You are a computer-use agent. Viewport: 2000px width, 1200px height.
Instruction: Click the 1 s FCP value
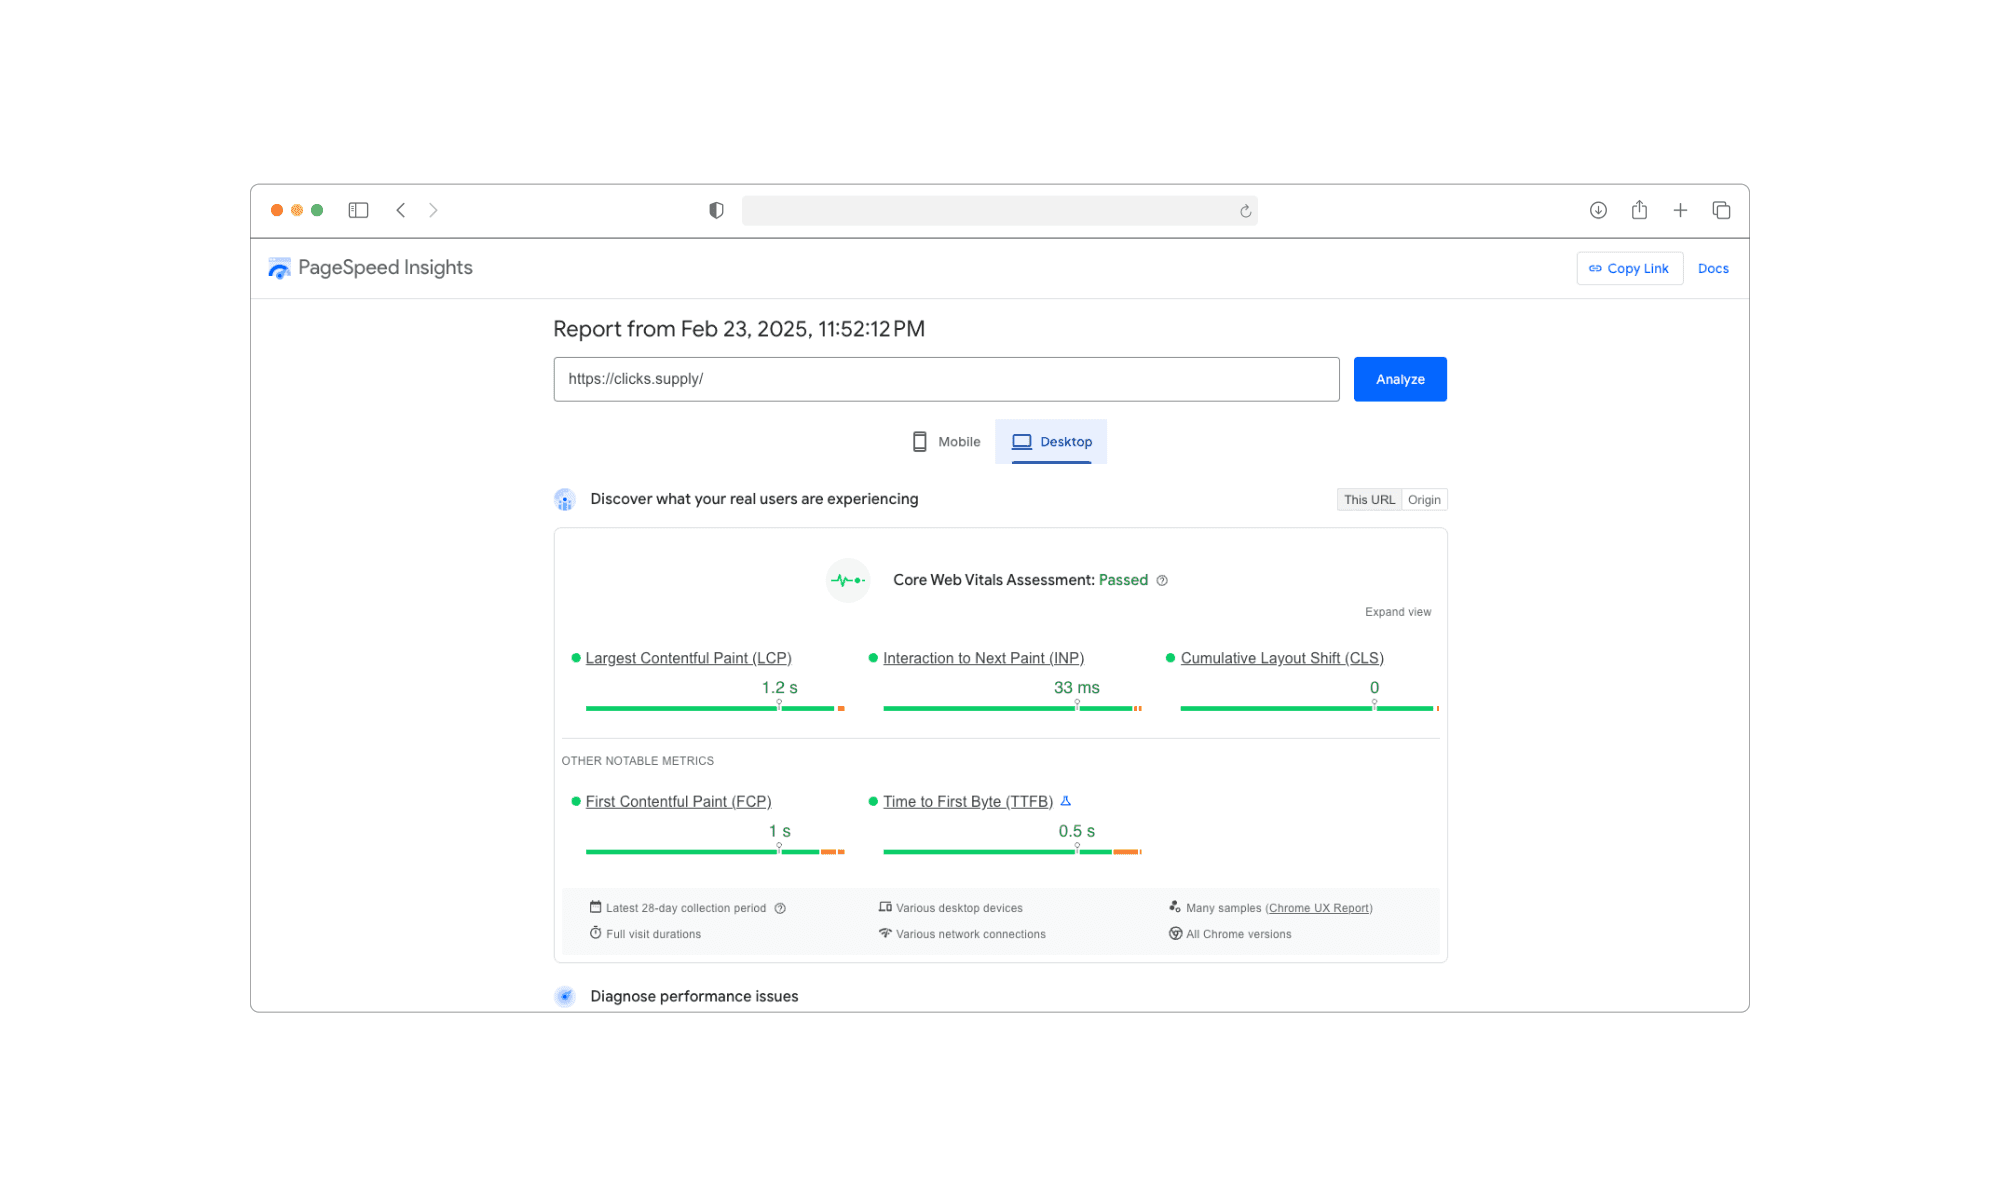pyautogui.click(x=780, y=831)
